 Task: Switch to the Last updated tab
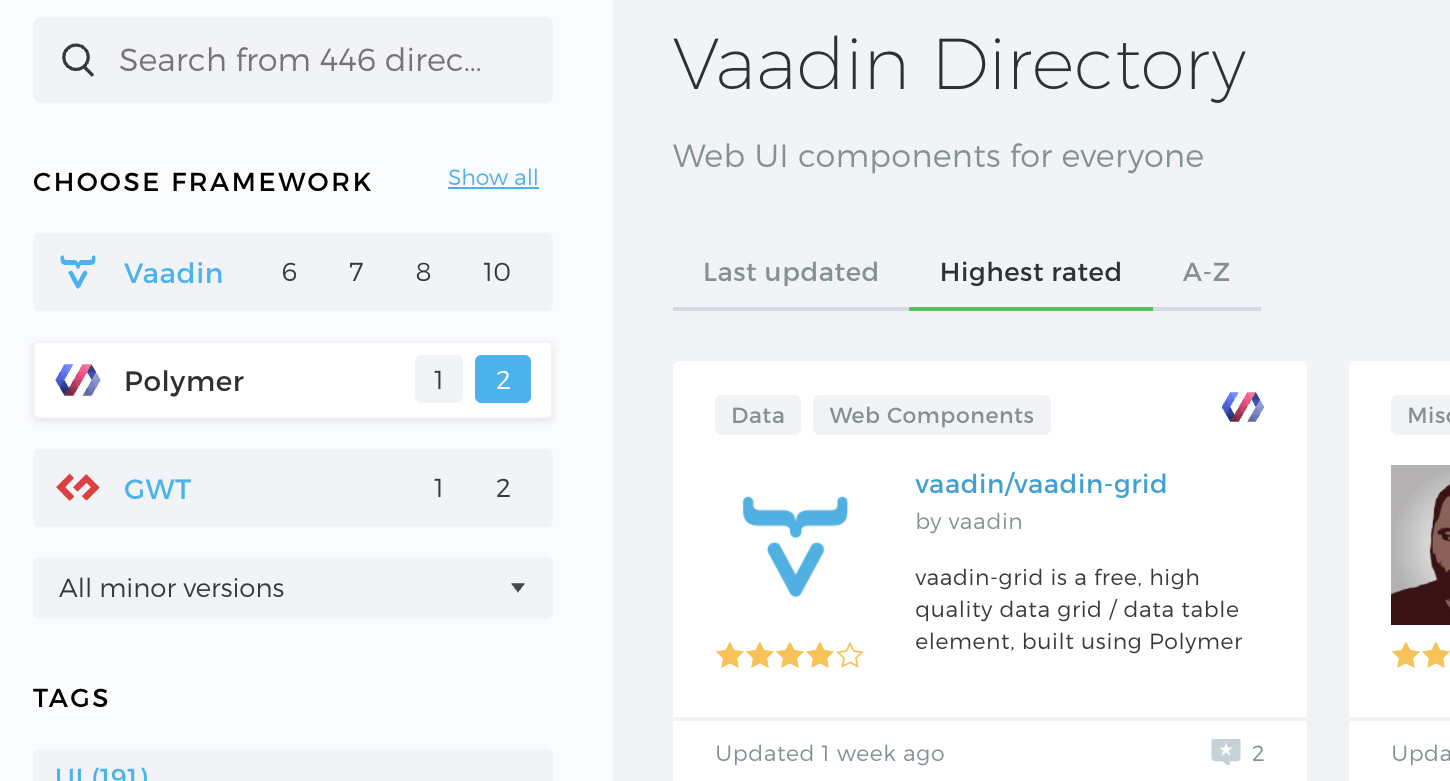(791, 272)
